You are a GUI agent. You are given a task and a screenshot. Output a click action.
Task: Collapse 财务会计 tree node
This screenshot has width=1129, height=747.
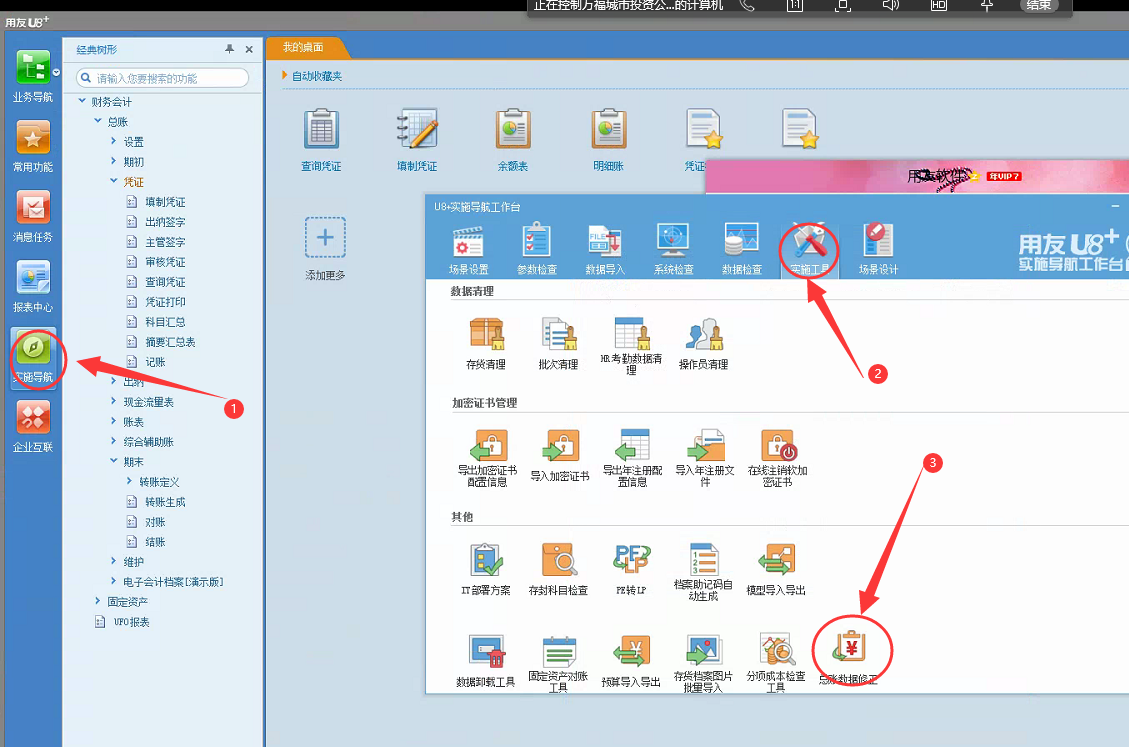coord(82,101)
